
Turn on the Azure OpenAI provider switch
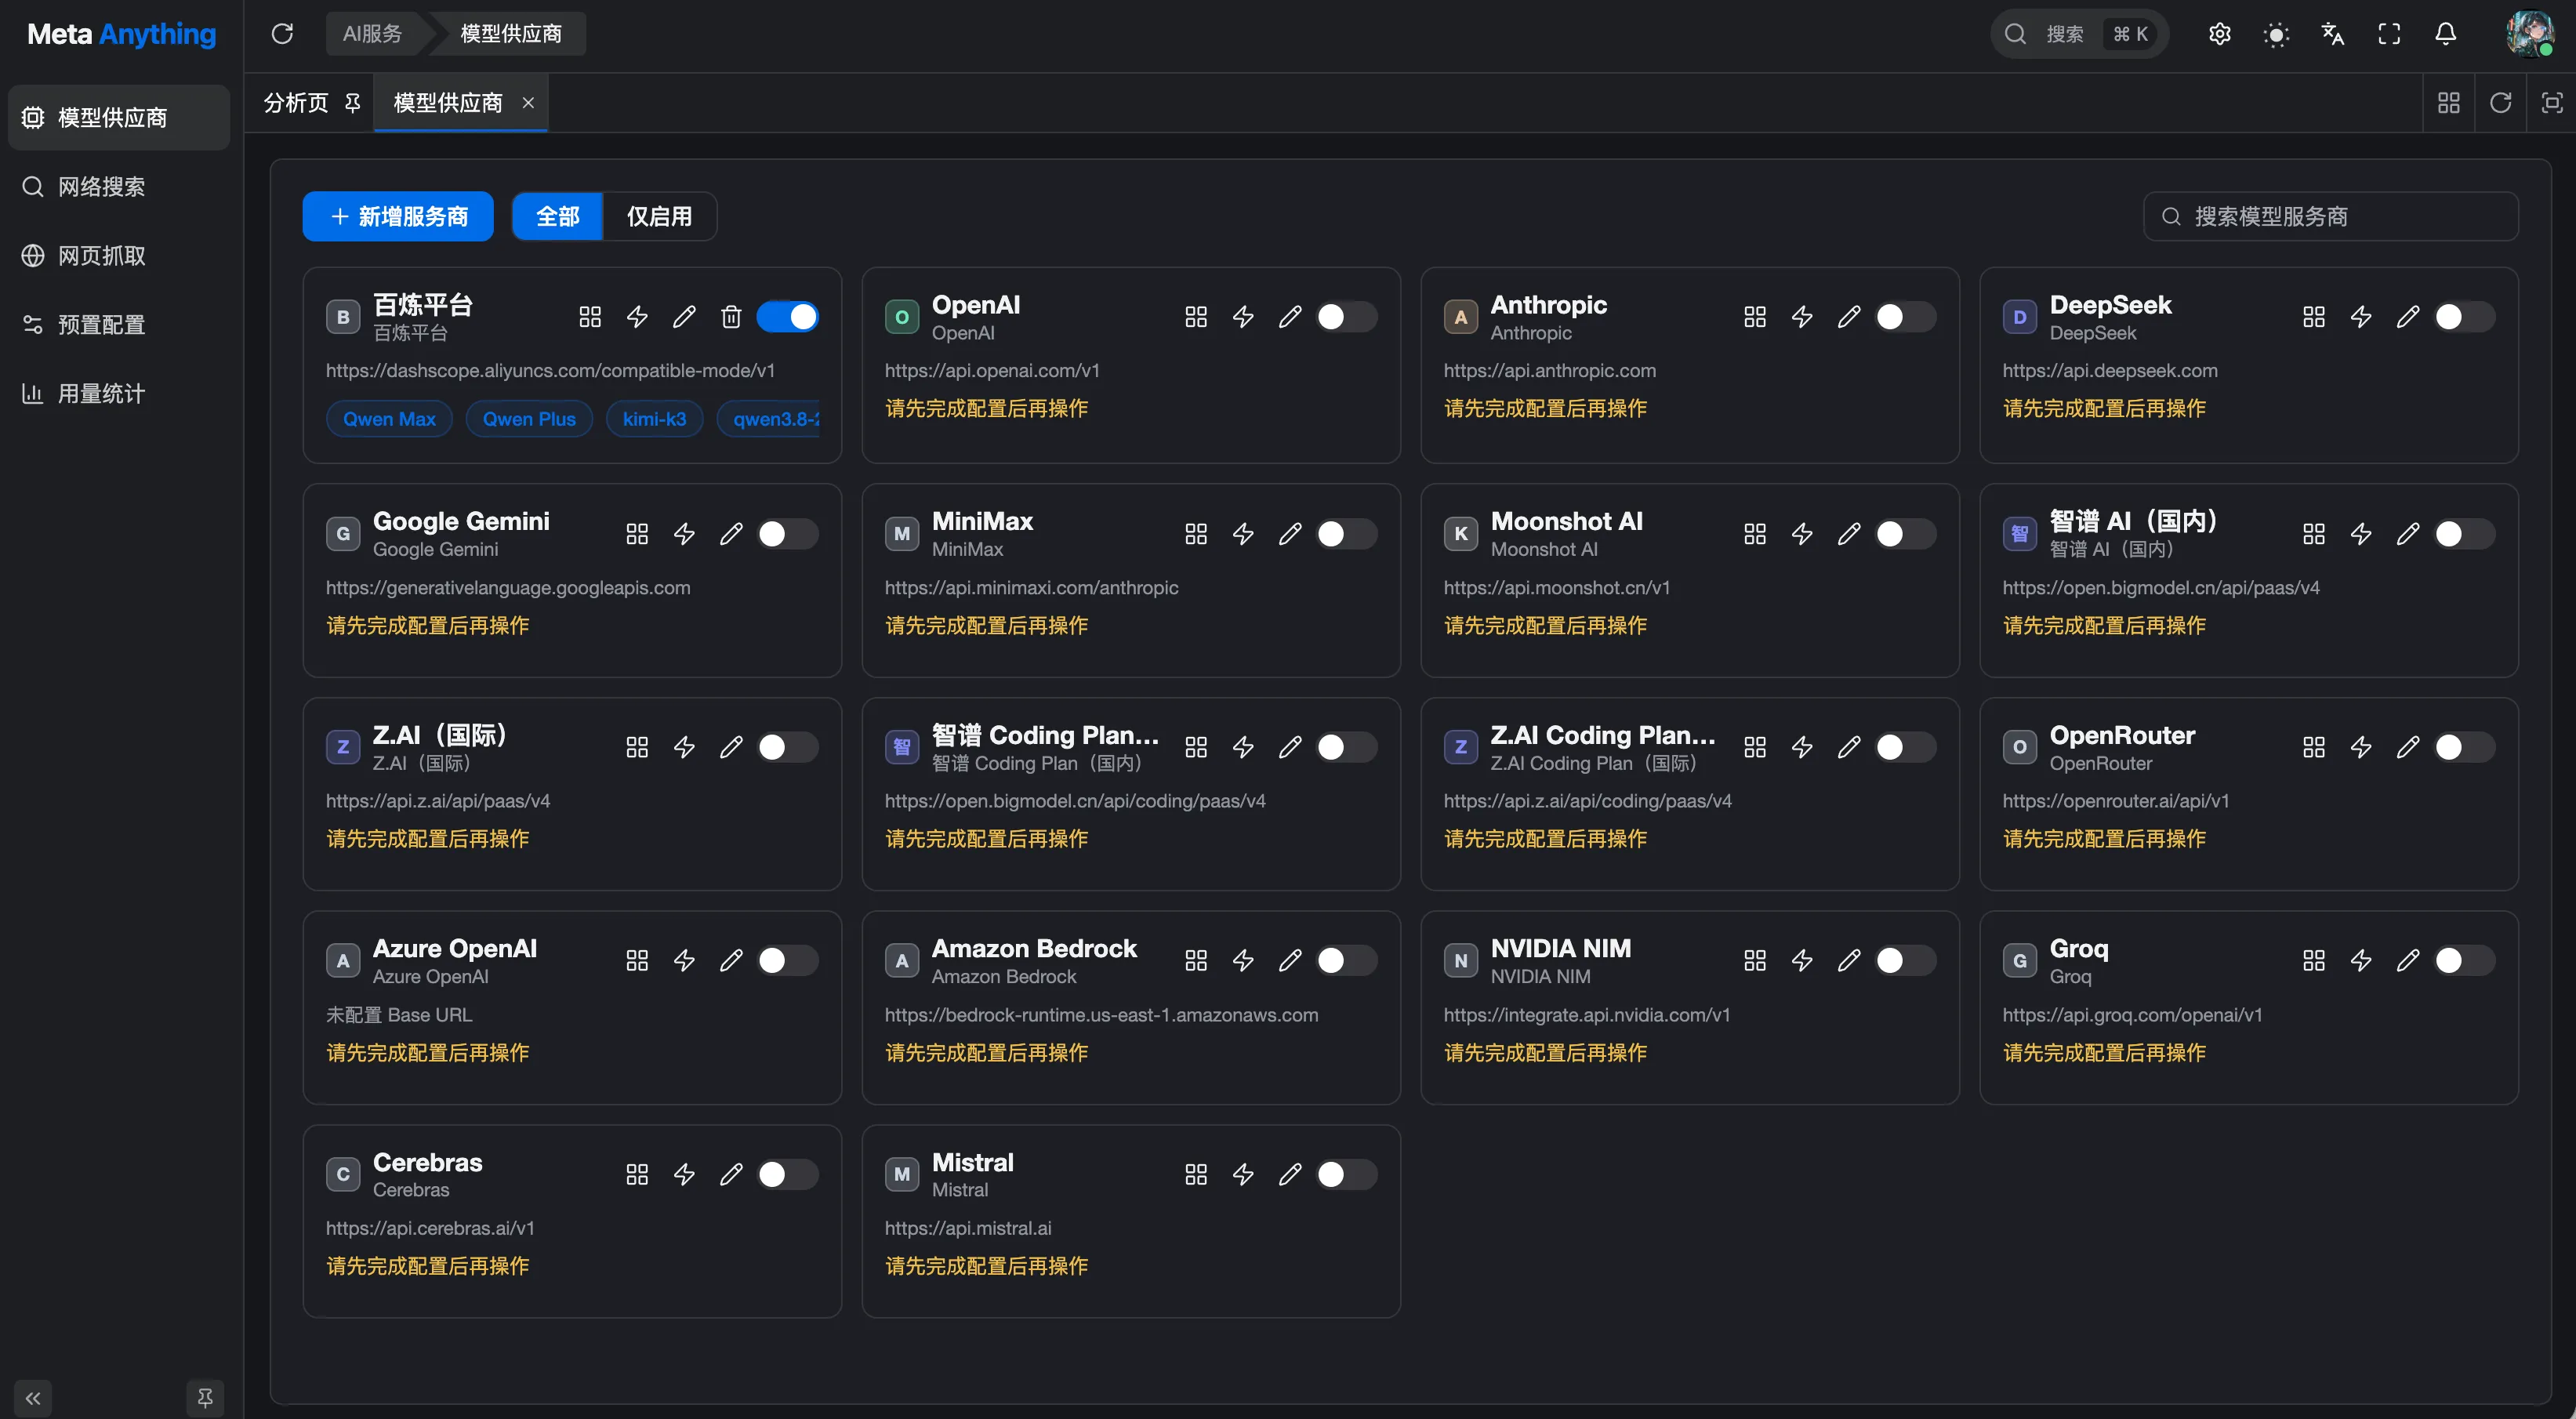coord(788,961)
